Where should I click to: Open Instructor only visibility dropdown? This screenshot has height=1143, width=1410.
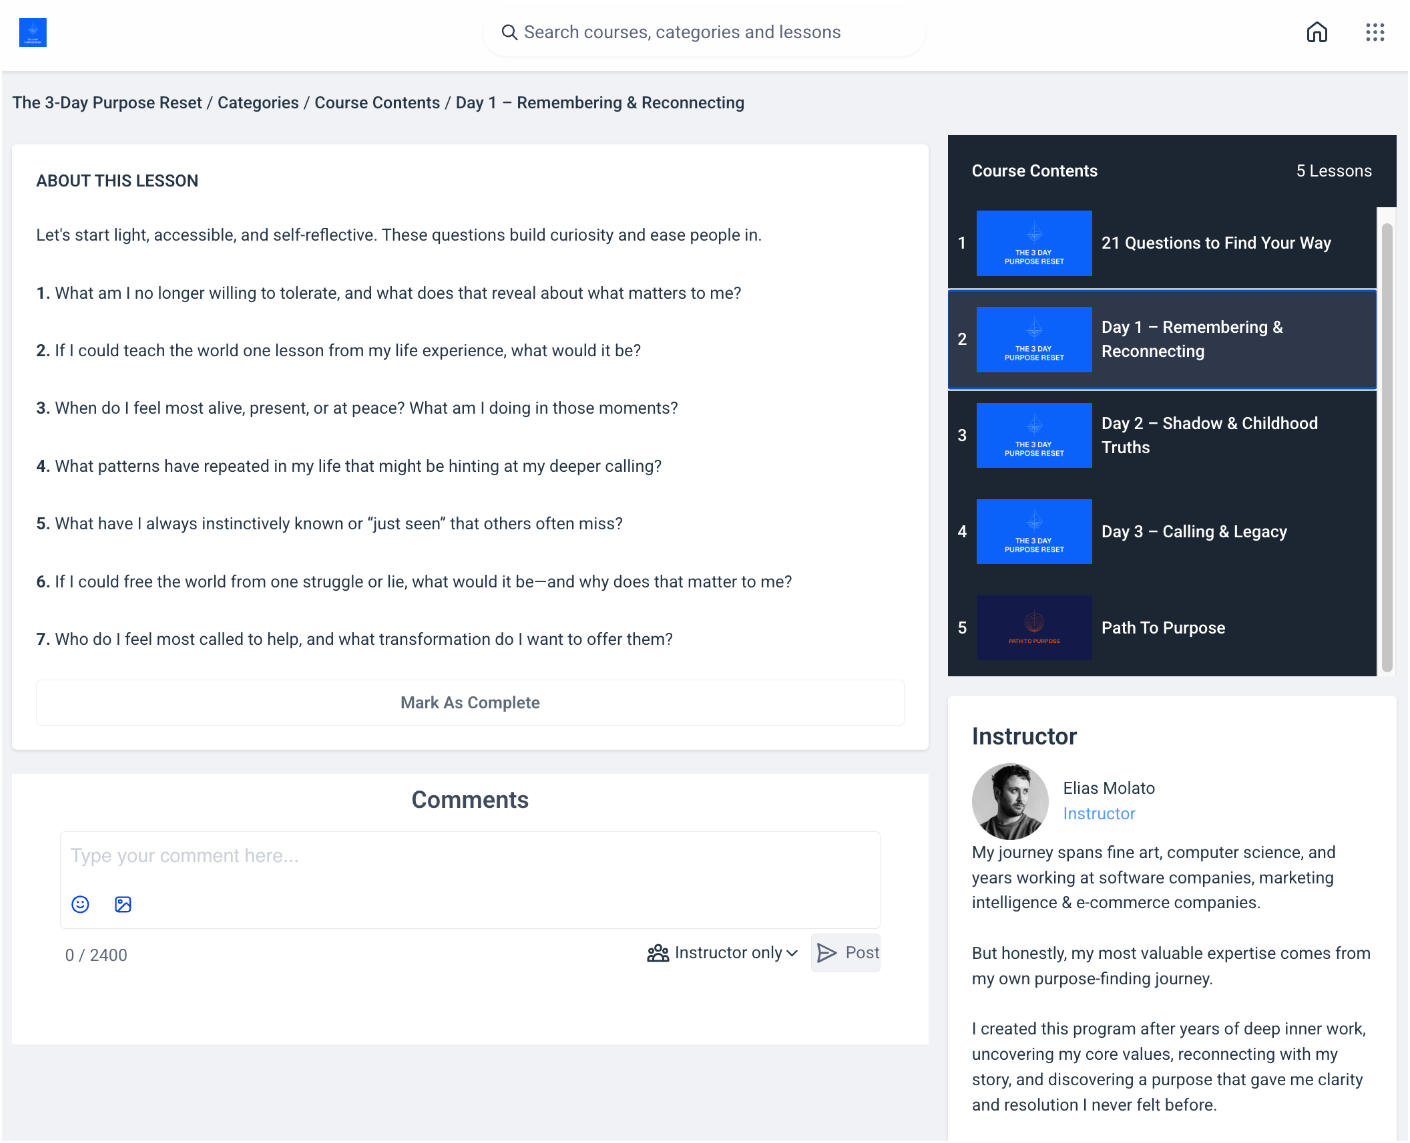(723, 953)
